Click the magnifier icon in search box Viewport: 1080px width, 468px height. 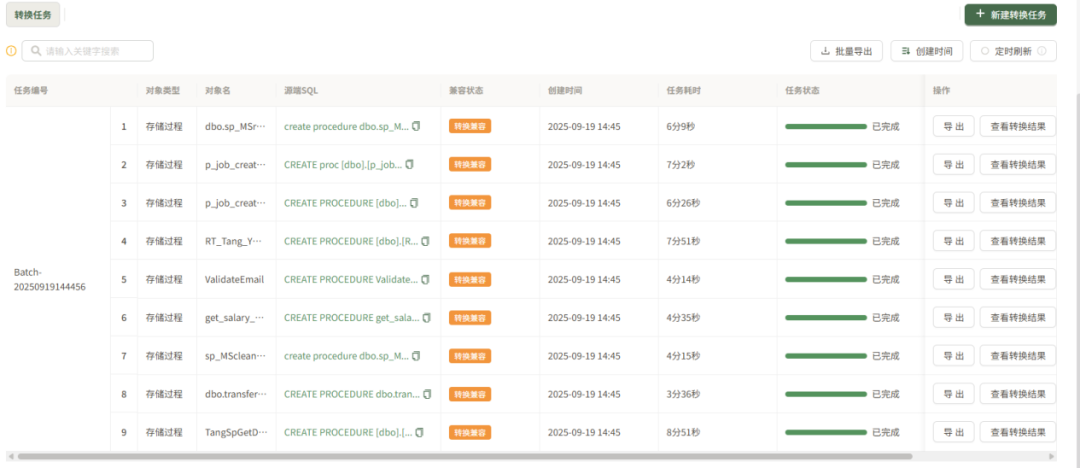pyautogui.click(x=36, y=51)
